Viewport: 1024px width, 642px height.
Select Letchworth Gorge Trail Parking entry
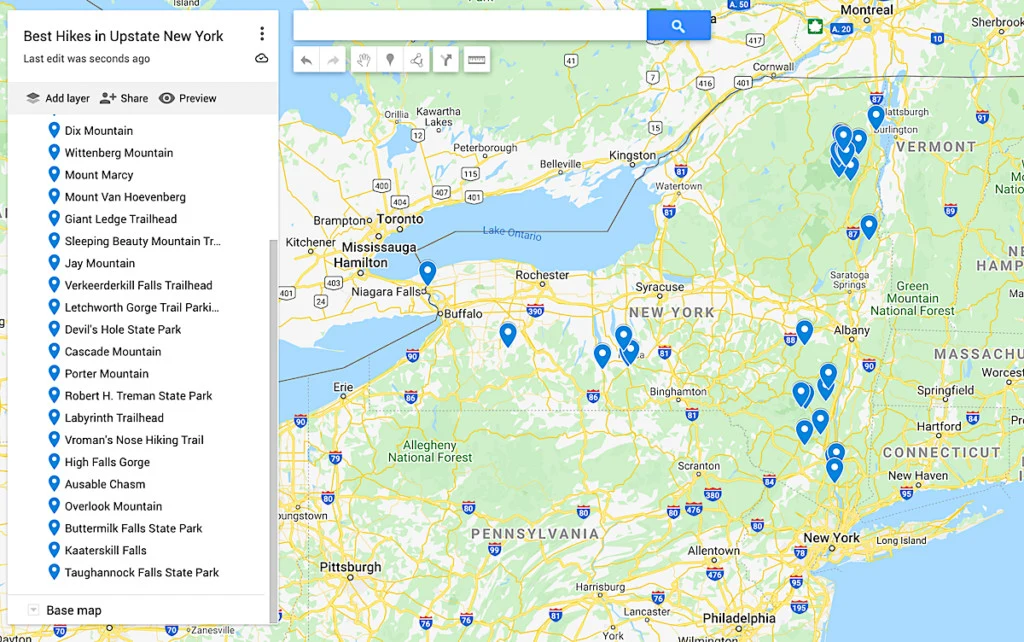(142, 308)
